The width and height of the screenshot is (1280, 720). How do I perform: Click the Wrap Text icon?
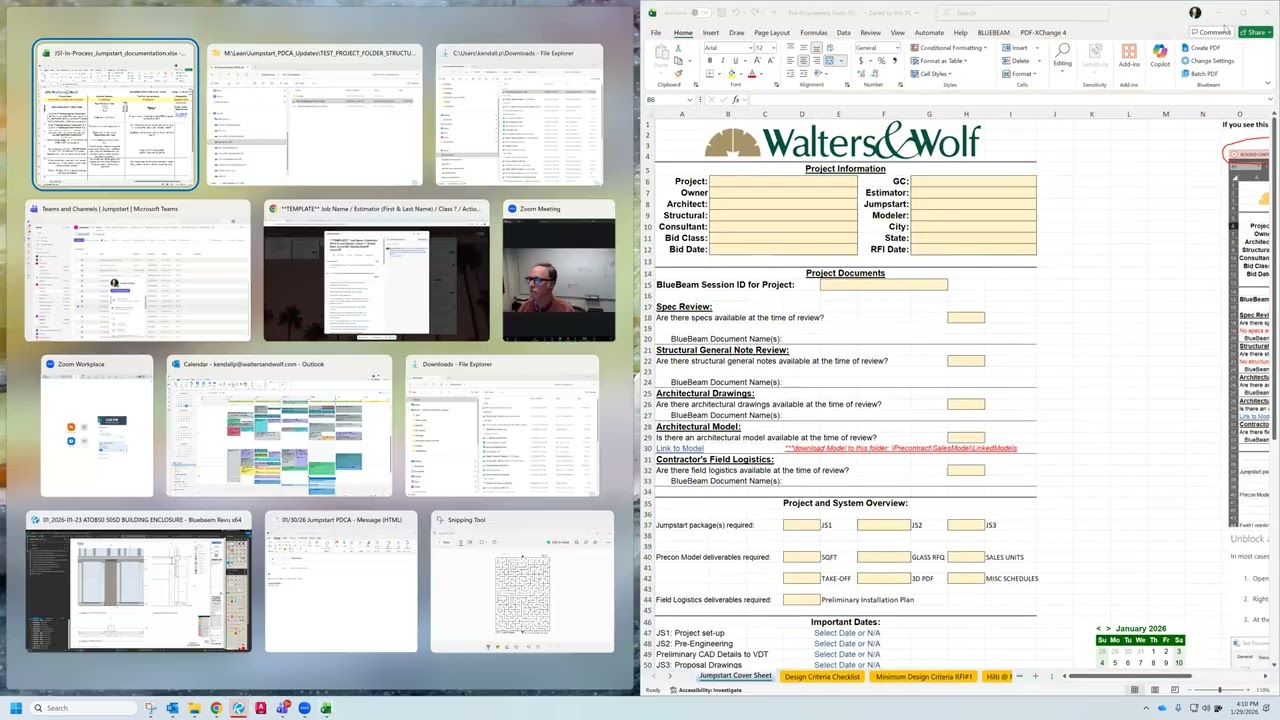829,48
